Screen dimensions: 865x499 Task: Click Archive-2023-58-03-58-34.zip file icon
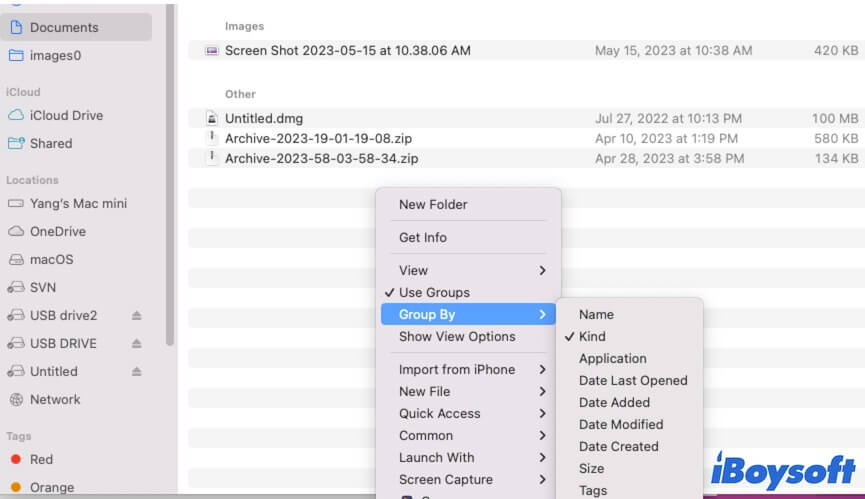[212, 158]
